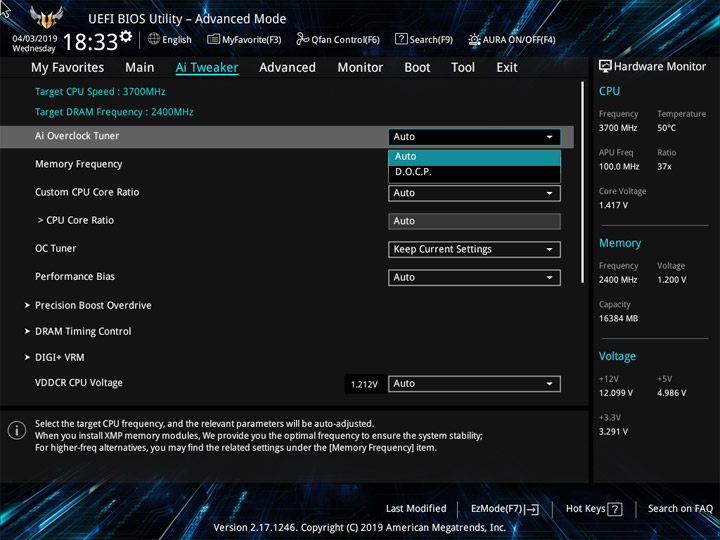Open the VDDCR CPU Voltage dropdown
The width and height of the screenshot is (720, 540).
point(474,384)
